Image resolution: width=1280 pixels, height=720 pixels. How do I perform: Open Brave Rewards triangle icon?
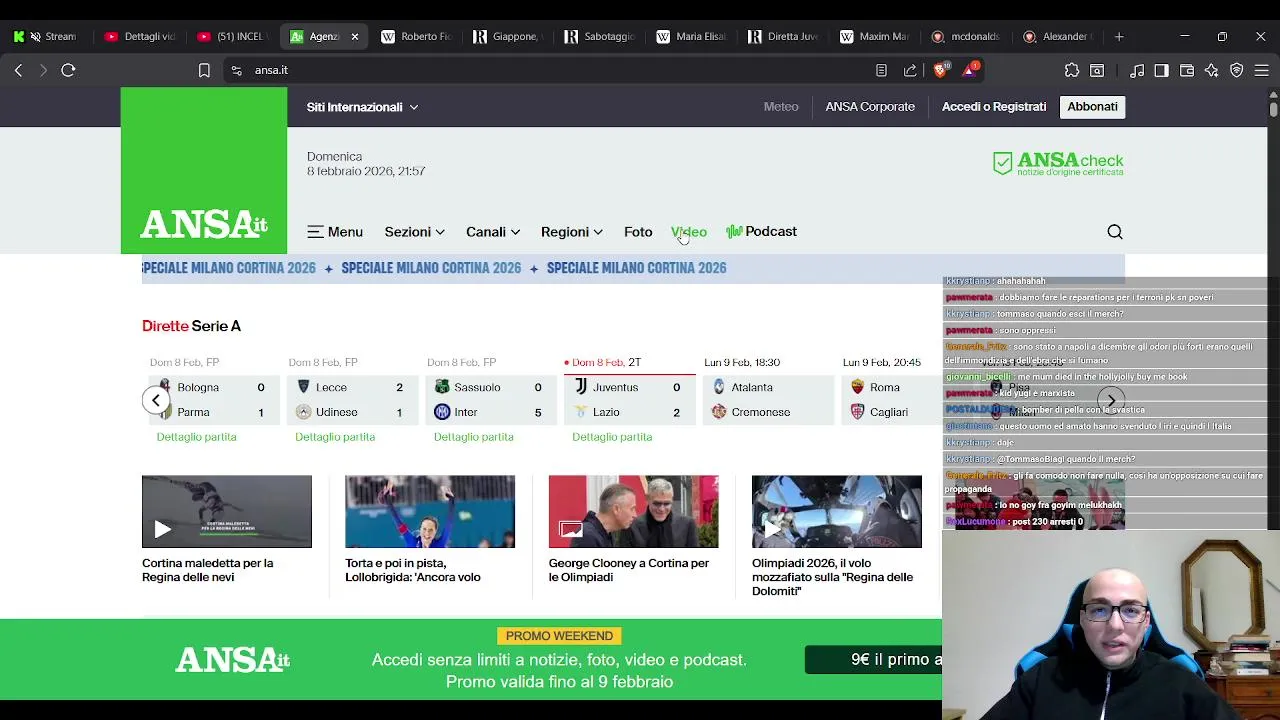[969, 70]
